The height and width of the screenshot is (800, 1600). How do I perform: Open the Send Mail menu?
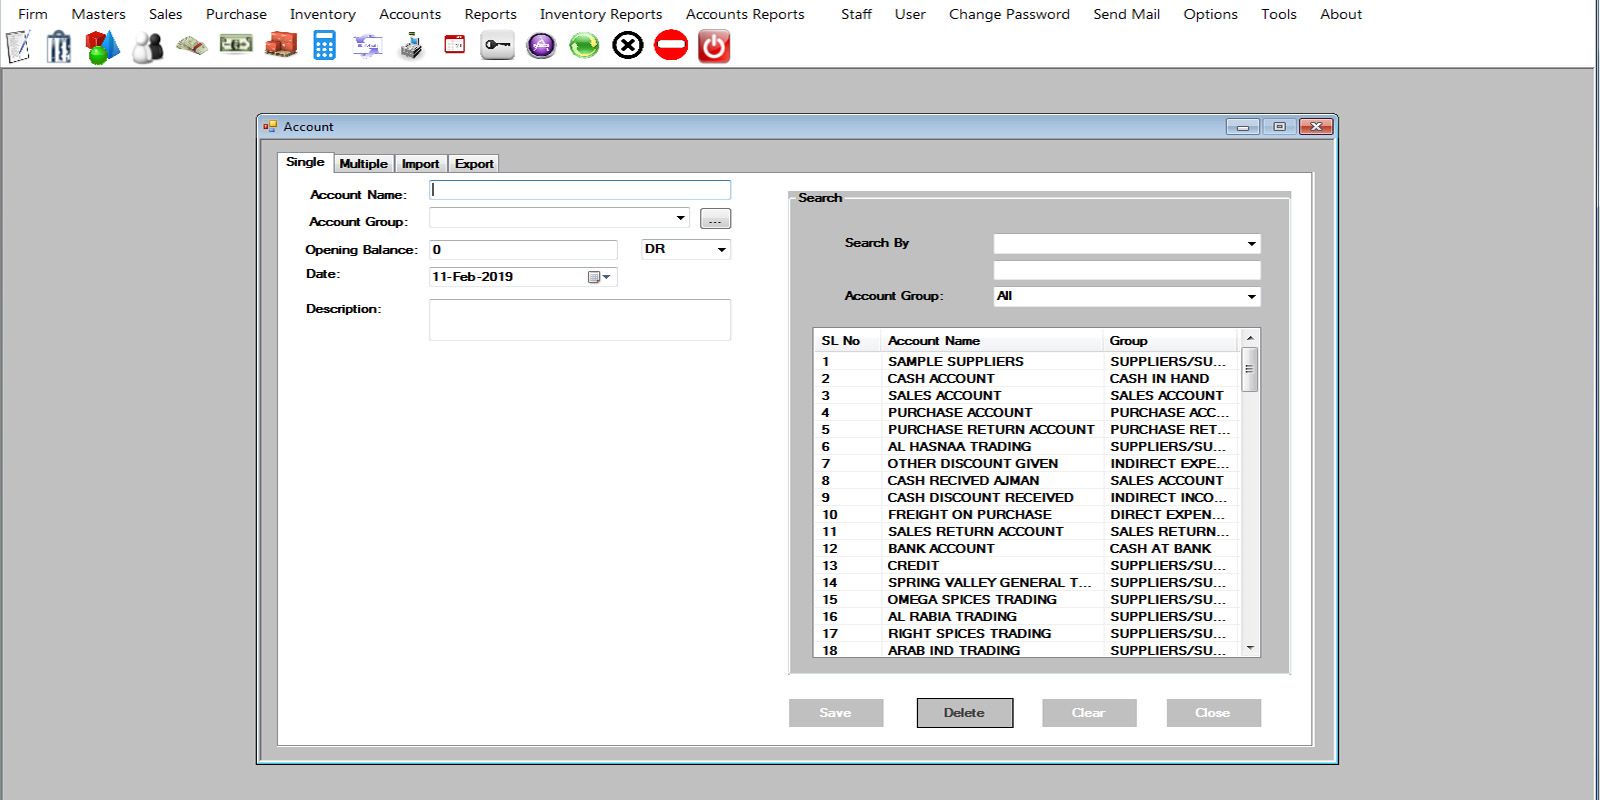click(1126, 14)
